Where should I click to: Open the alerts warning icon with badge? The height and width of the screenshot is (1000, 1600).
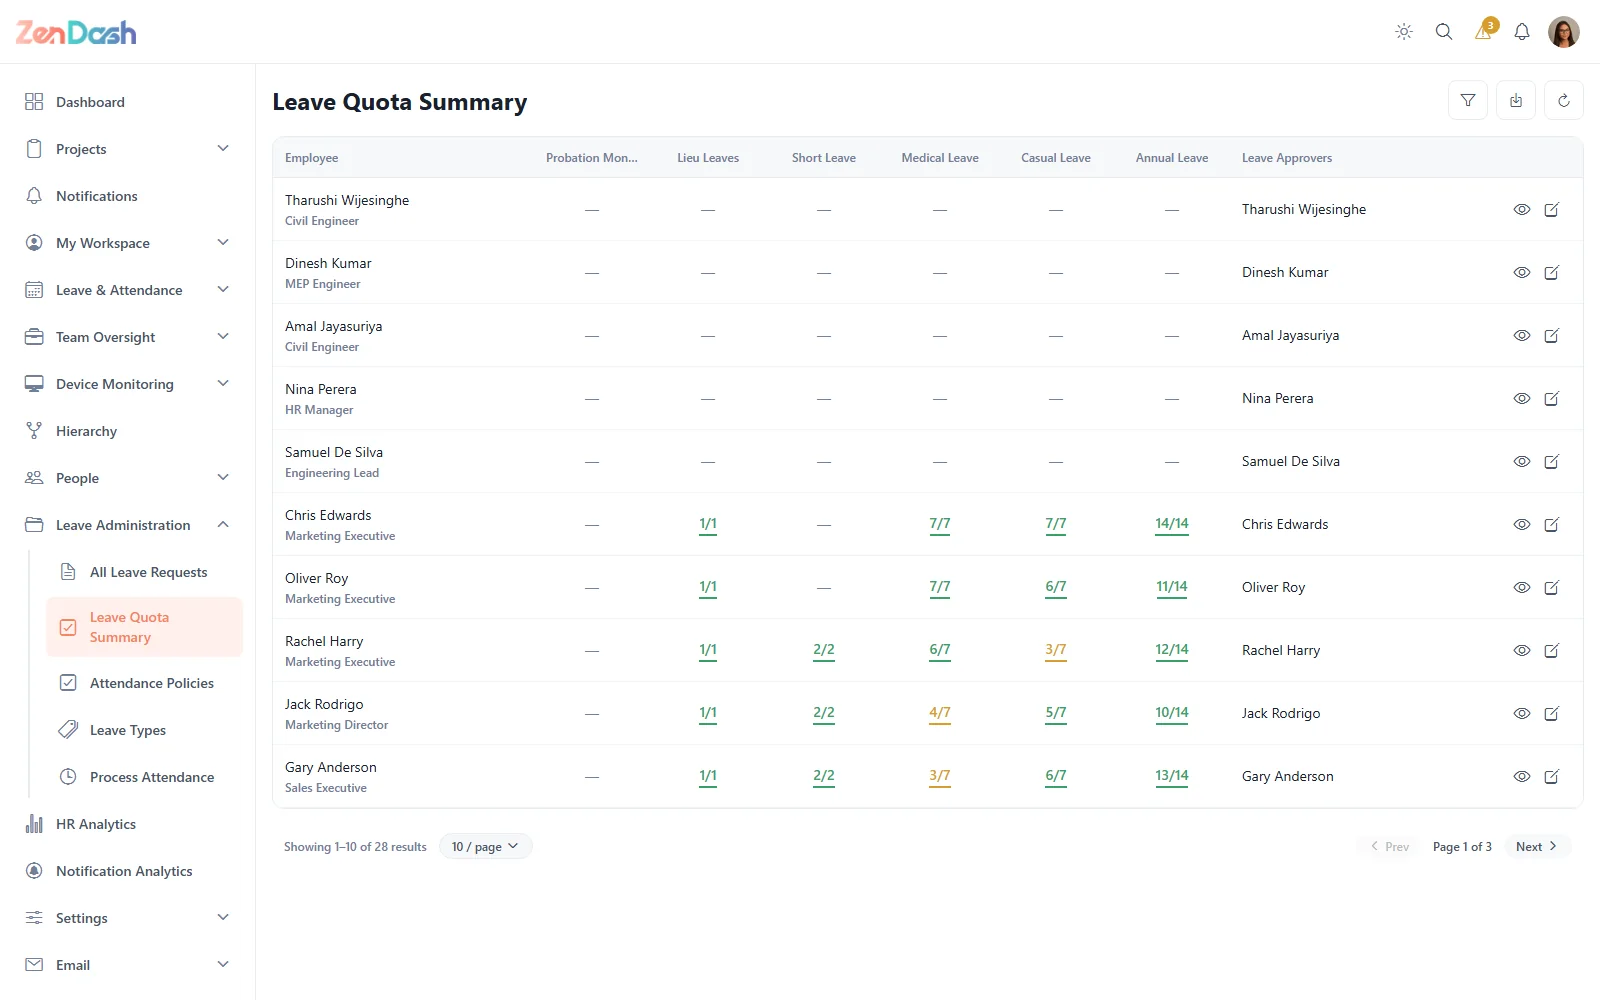coord(1484,31)
